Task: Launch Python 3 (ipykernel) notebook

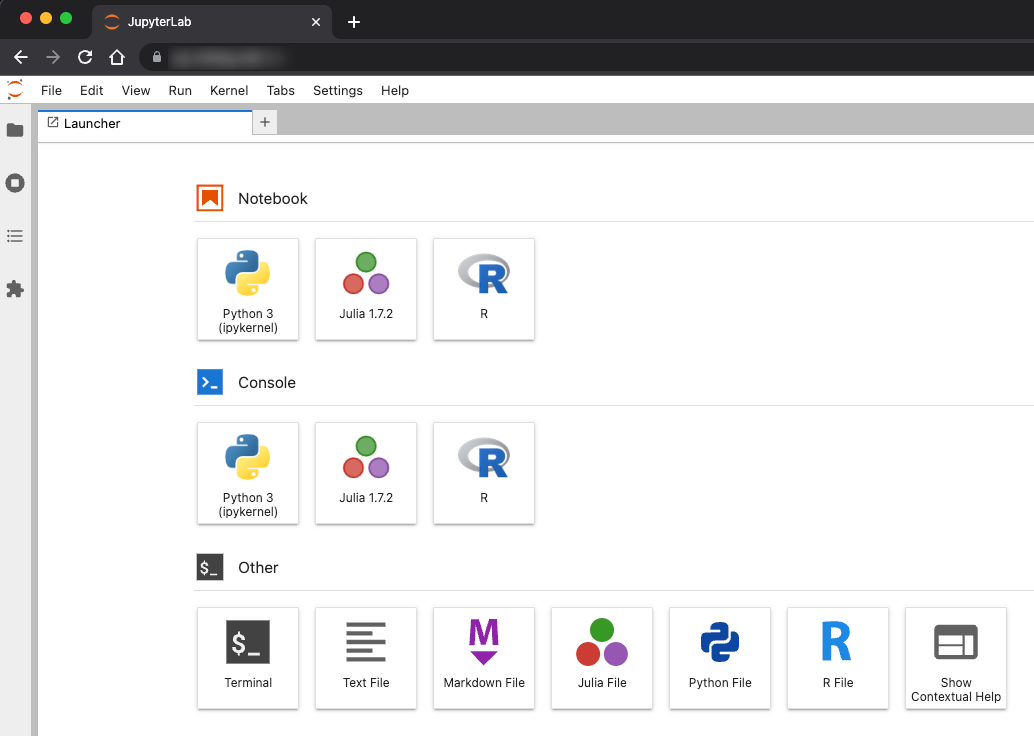Action: [x=248, y=290]
